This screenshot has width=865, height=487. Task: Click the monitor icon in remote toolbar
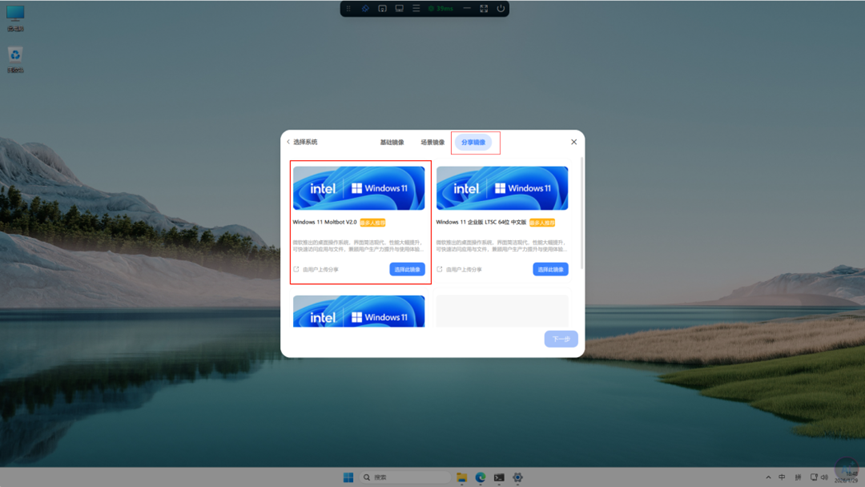(x=399, y=8)
